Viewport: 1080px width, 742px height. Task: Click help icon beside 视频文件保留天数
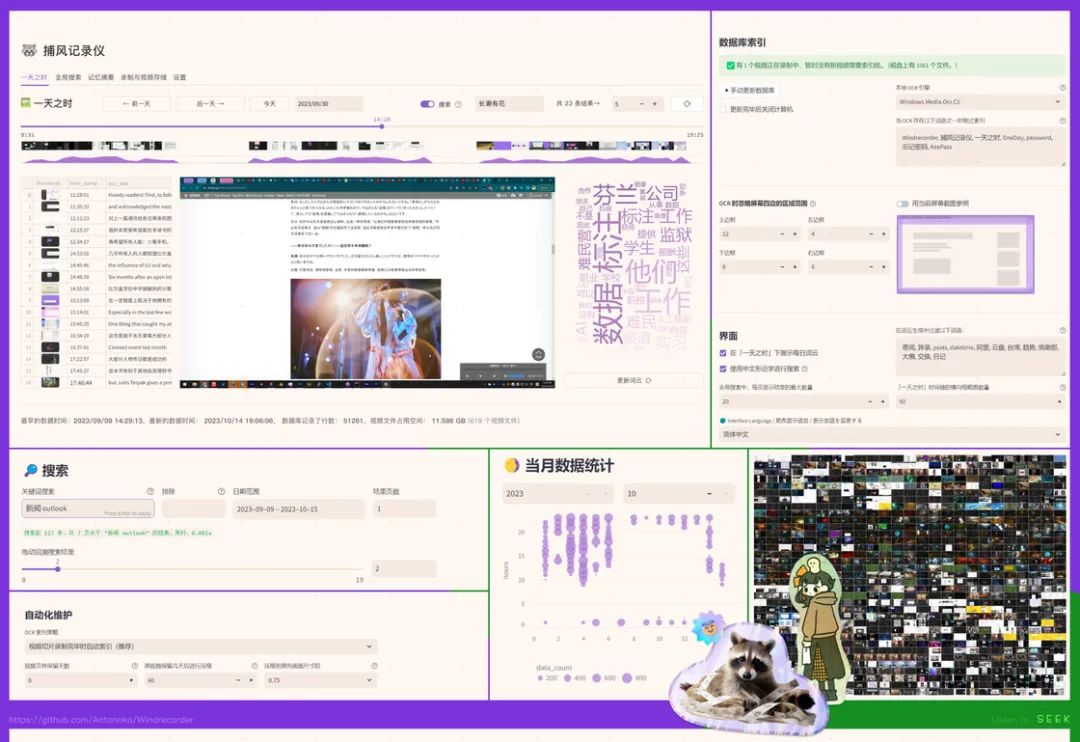(x=135, y=666)
